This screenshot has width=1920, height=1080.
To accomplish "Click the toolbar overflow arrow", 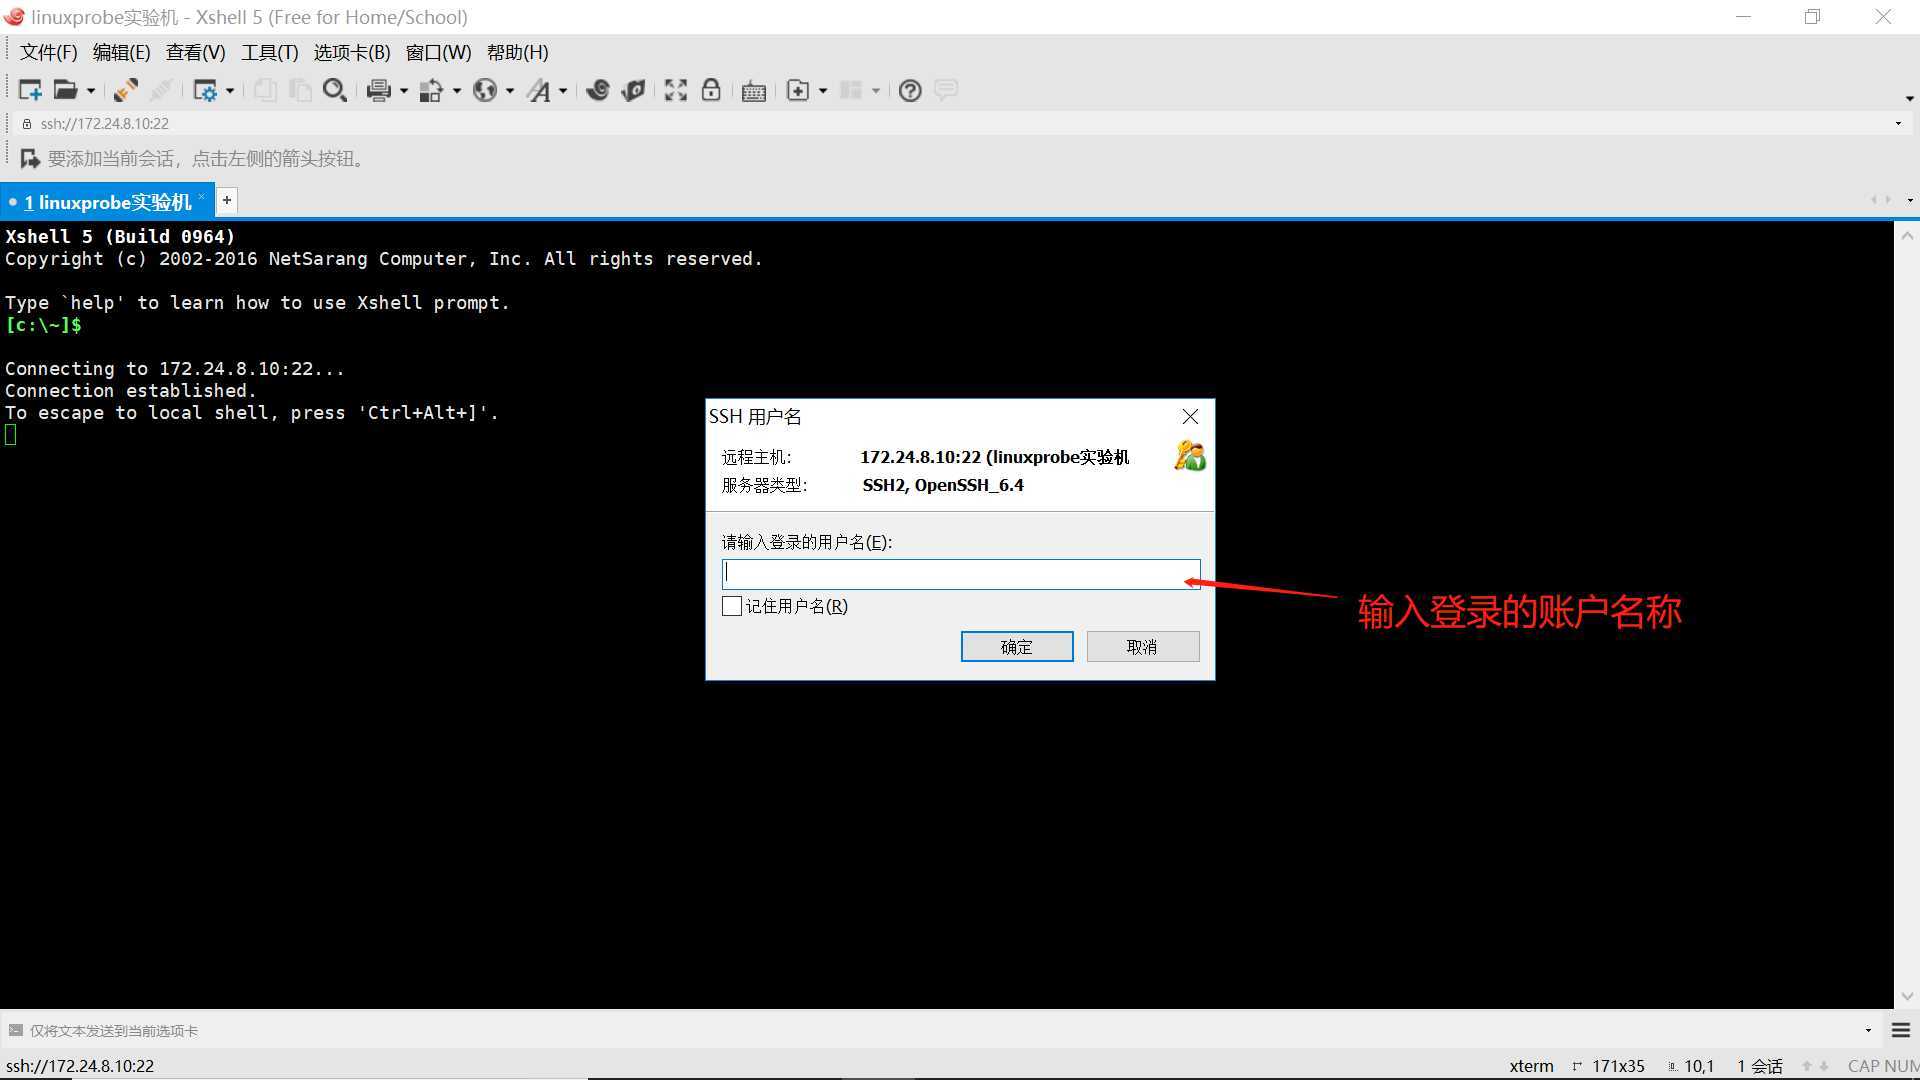I will [1909, 99].
